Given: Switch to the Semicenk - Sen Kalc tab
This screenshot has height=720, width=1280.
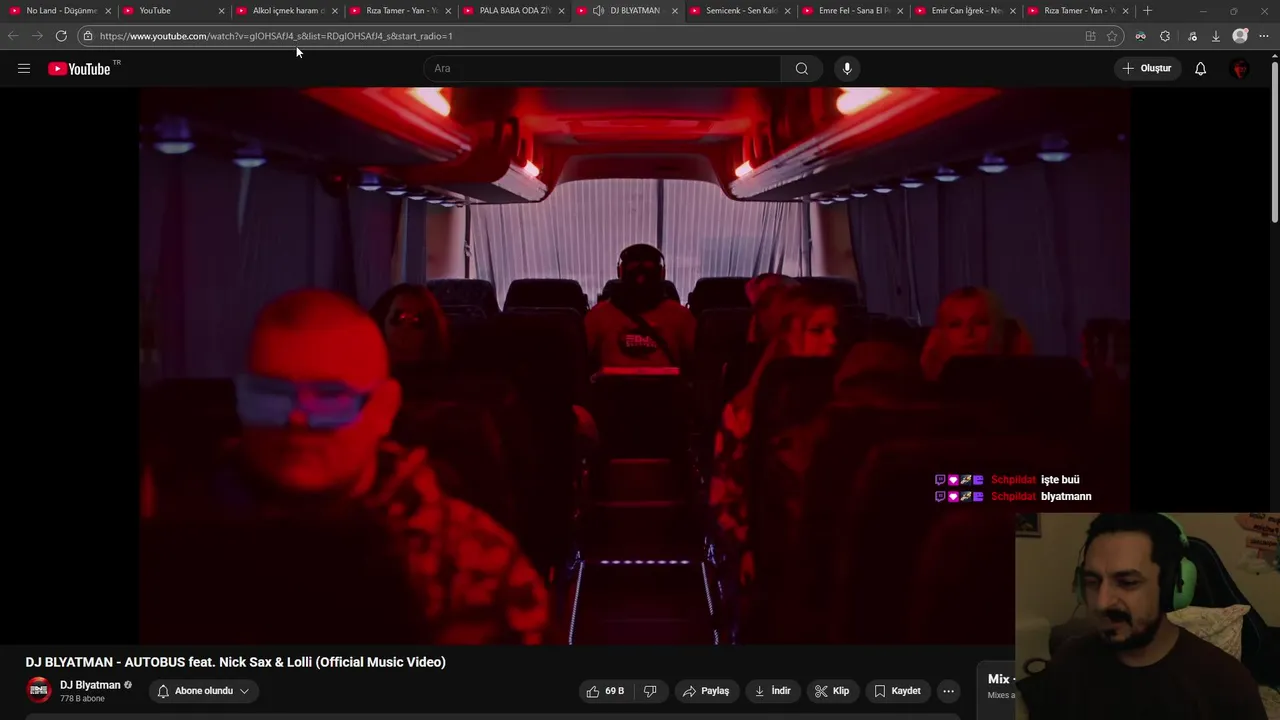Looking at the screenshot, I should pos(740,11).
